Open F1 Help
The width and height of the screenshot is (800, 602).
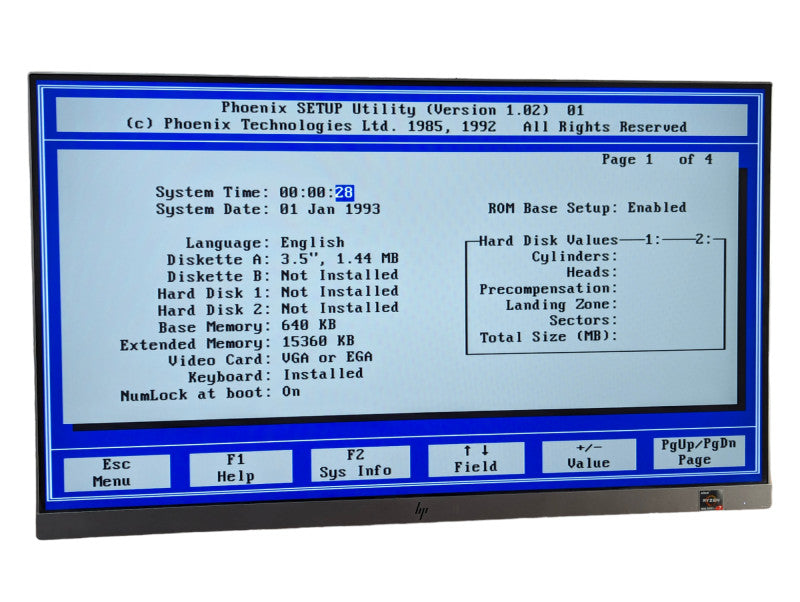240,468
